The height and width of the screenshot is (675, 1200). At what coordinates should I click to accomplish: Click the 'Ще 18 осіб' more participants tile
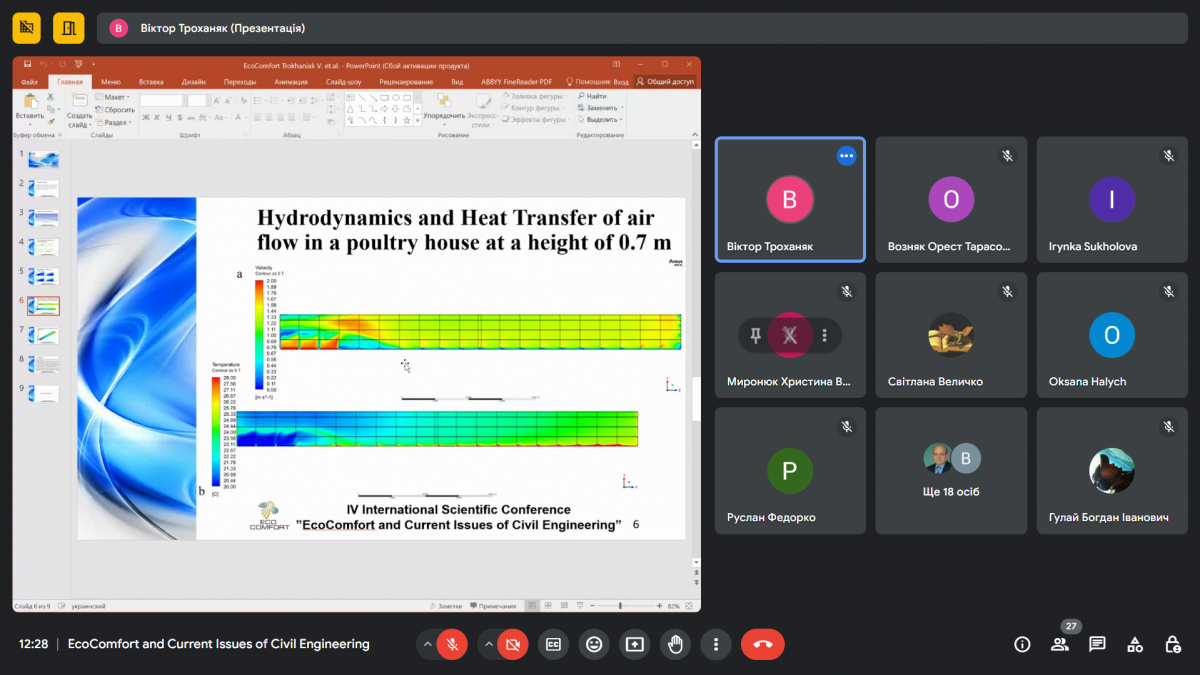point(951,470)
